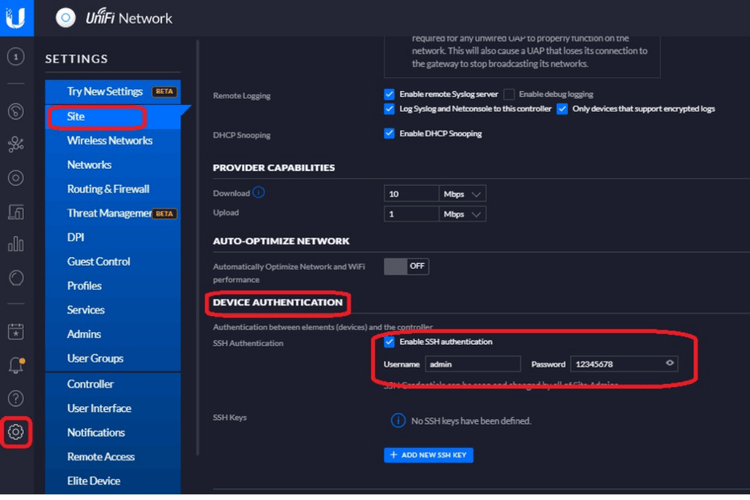Open the Hotspot circle icon in sidebar

pyautogui.click(x=16, y=278)
